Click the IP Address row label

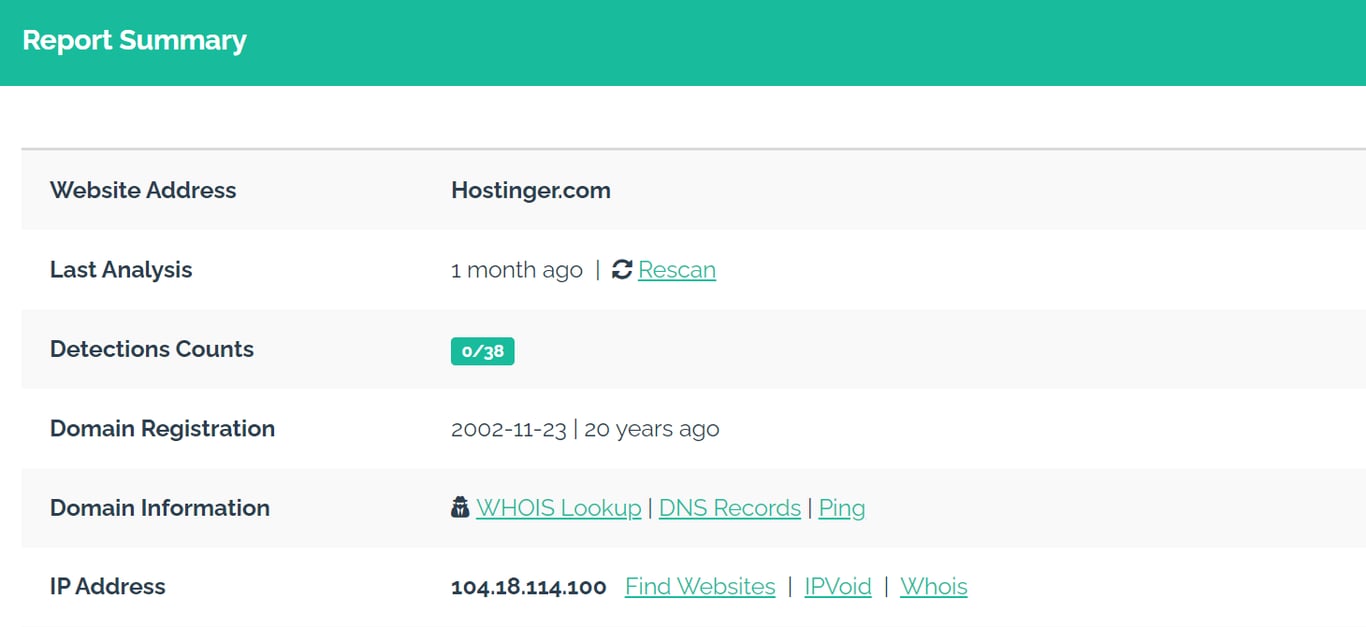point(107,587)
